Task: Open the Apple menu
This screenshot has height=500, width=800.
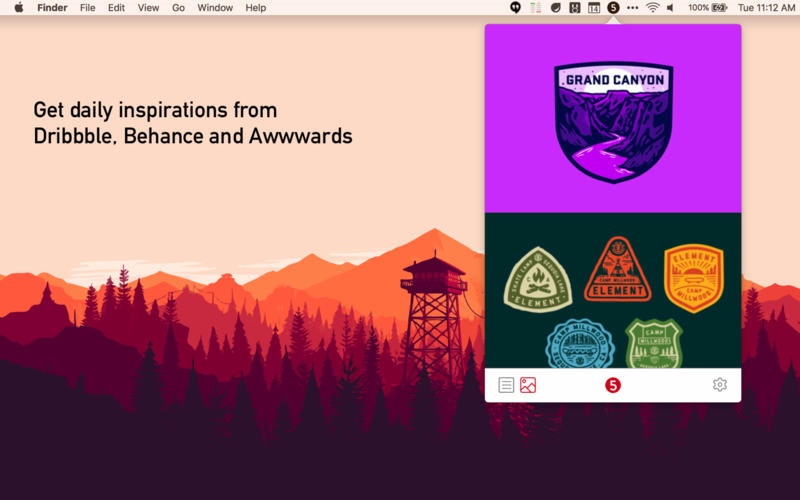Action: pos(19,7)
